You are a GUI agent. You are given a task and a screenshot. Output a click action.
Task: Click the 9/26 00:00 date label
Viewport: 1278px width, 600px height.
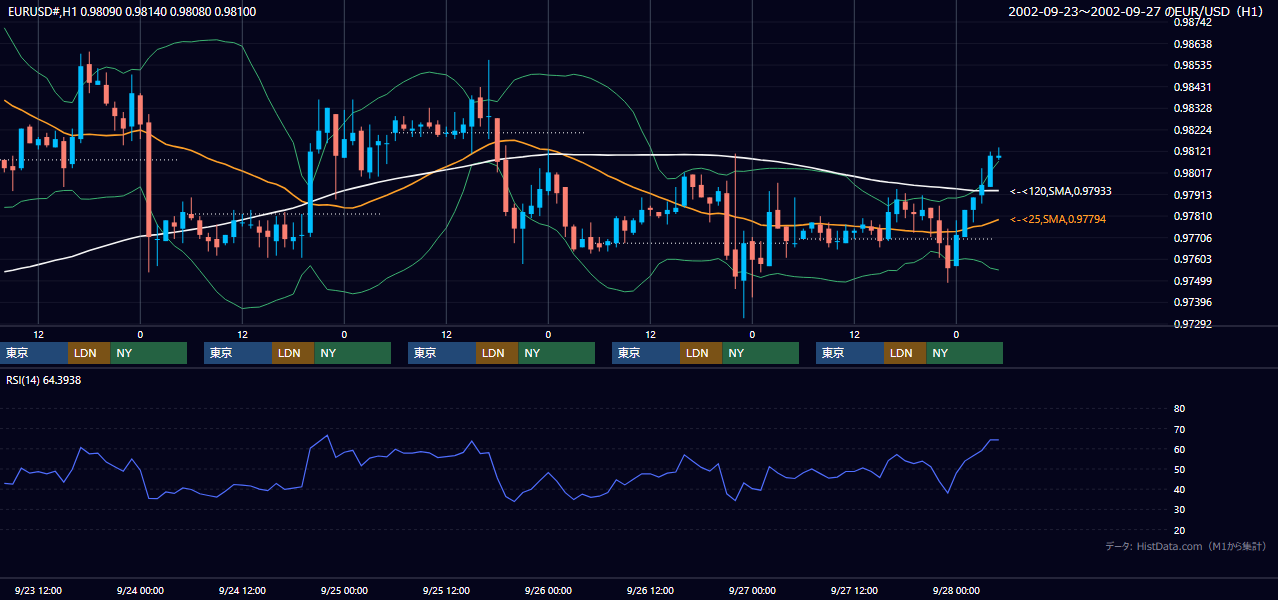(547, 590)
